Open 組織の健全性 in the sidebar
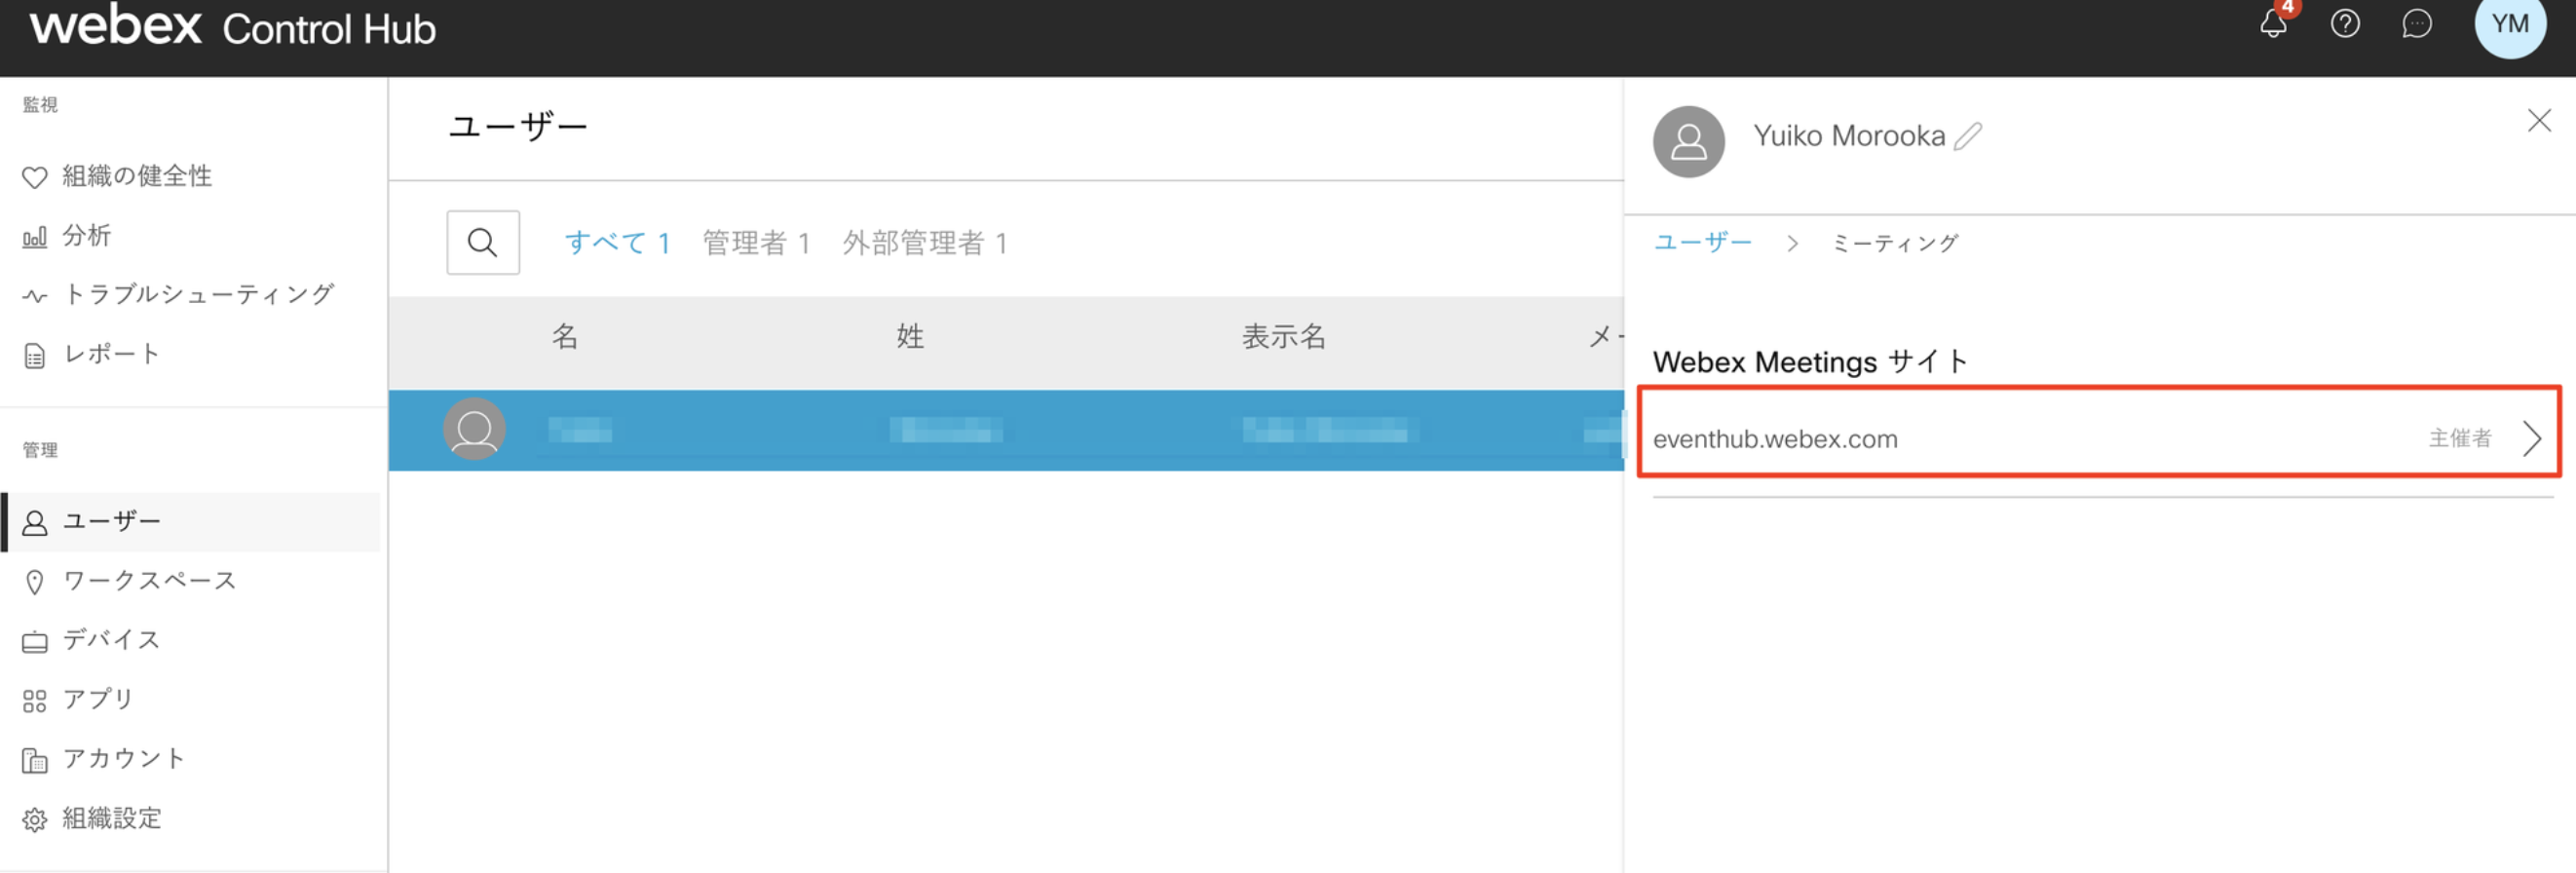The image size is (2576, 873). pyautogui.click(x=118, y=176)
